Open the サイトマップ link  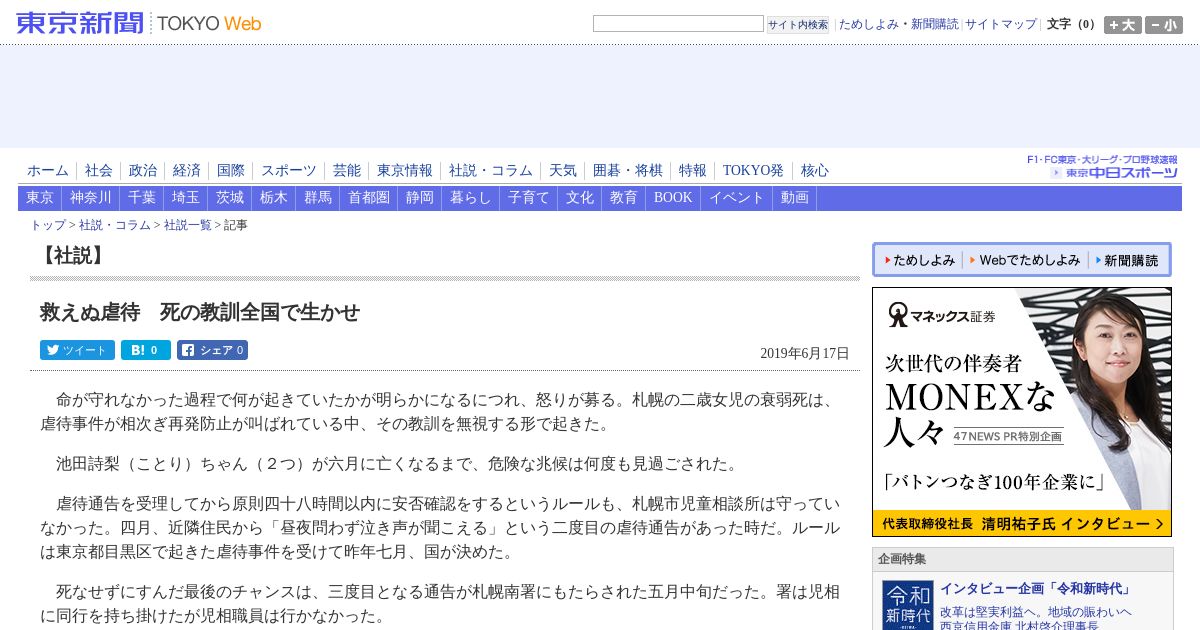pyautogui.click(x=1001, y=24)
